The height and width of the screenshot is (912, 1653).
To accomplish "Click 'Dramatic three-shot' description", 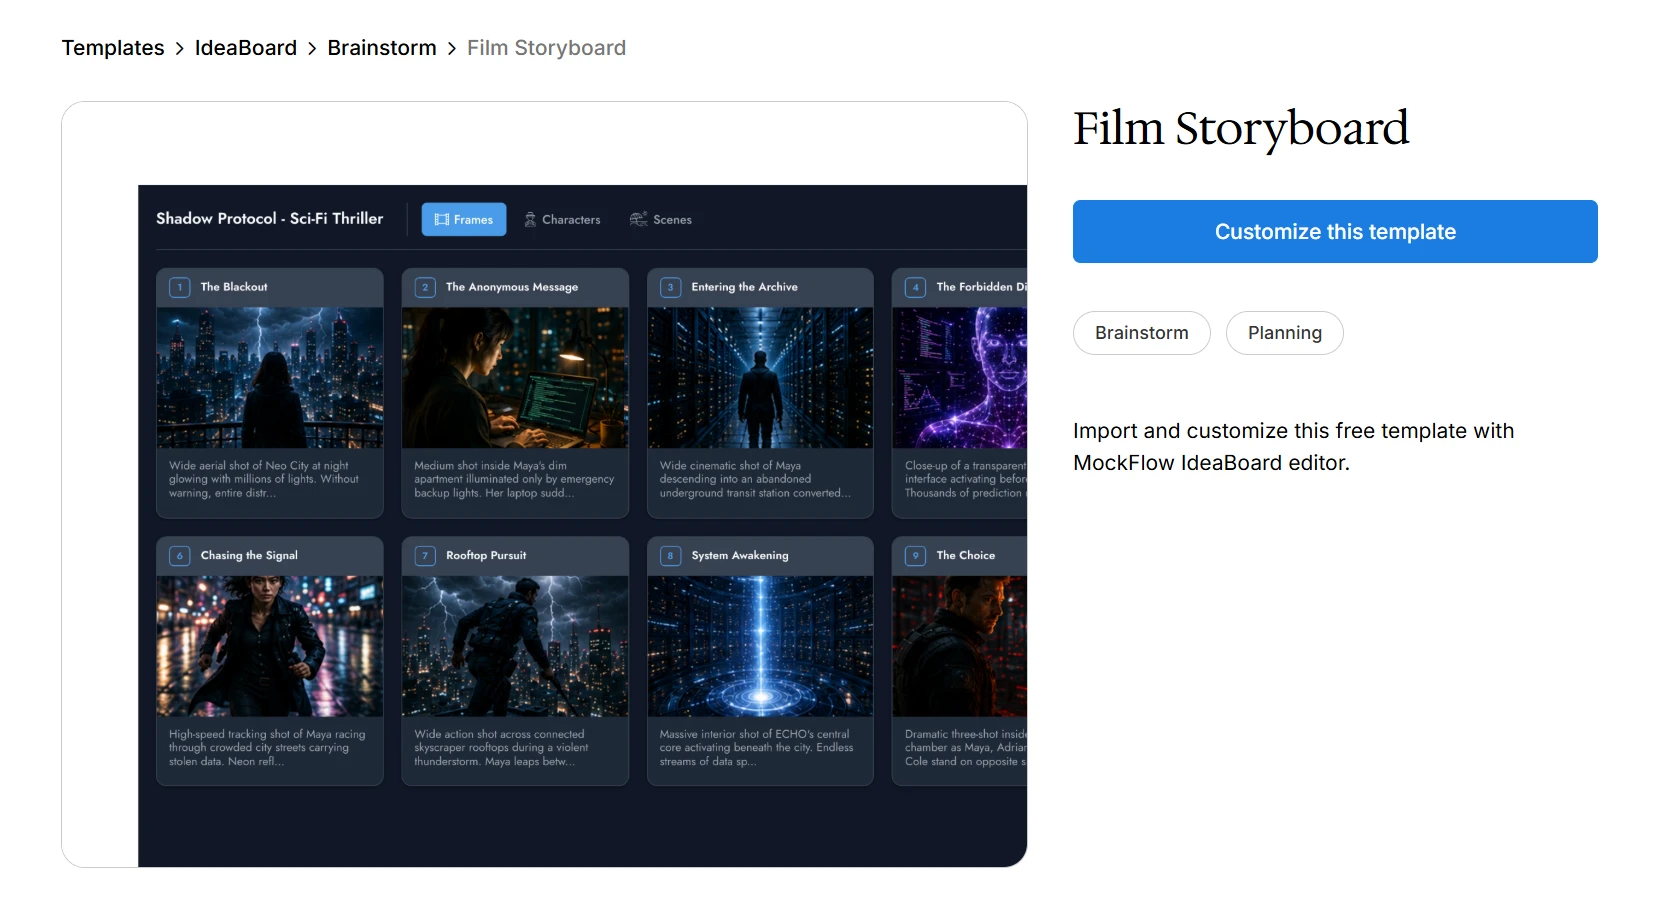I will coord(965,748).
